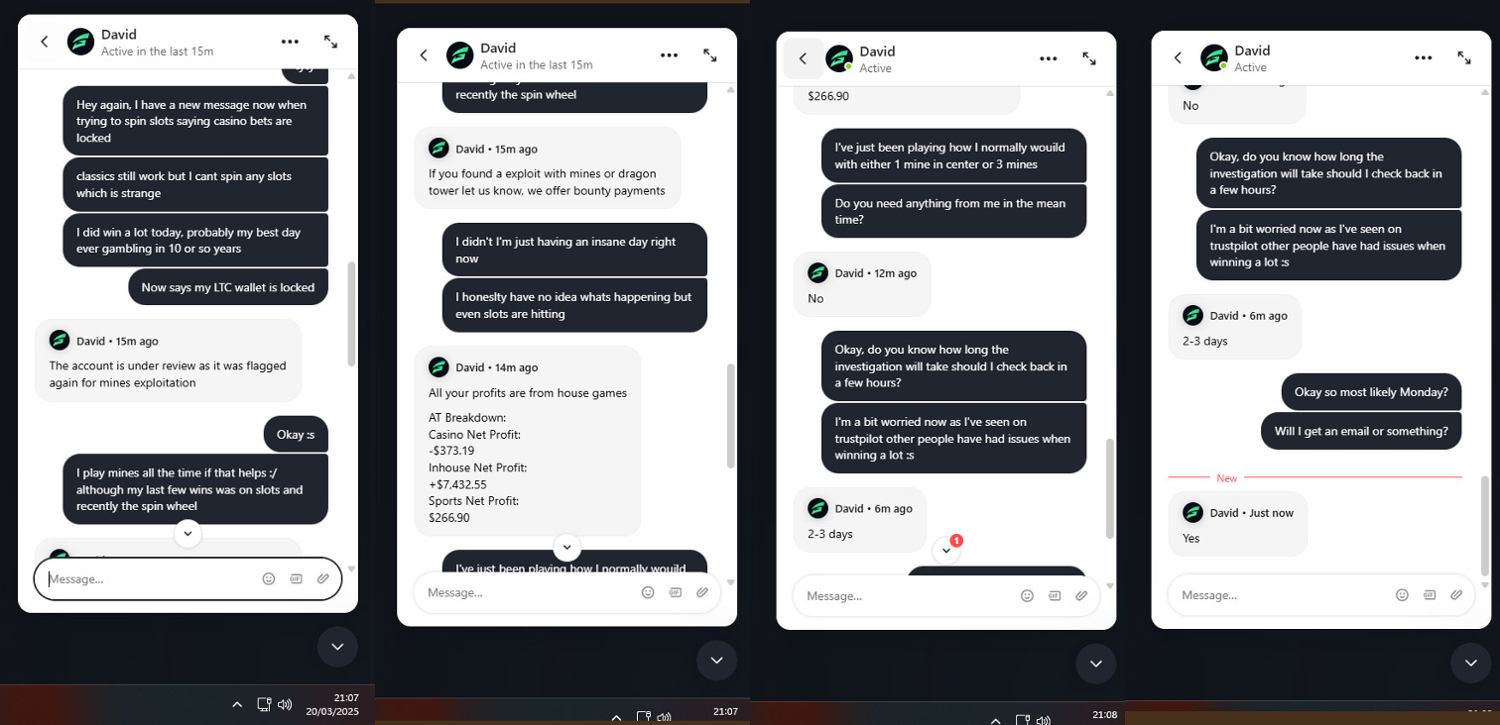This screenshot has height=725, width=1500.
Task: Jump to latest via chevron below Sports Net Profit
Action: pyautogui.click(x=567, y=547)
